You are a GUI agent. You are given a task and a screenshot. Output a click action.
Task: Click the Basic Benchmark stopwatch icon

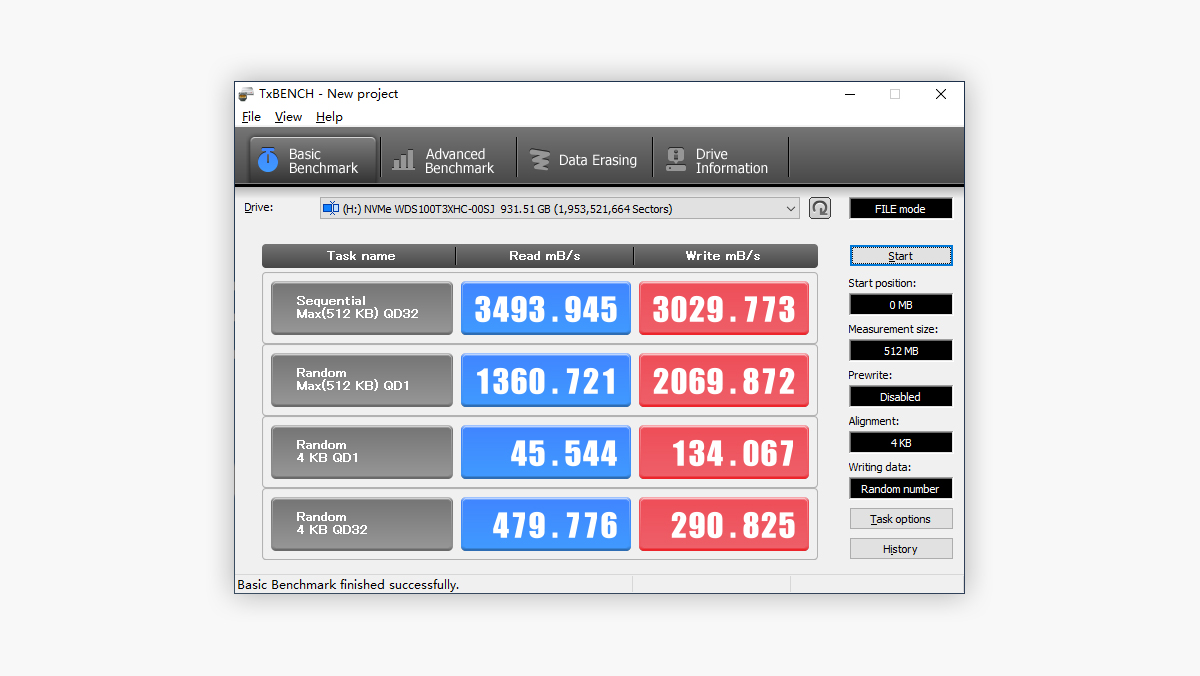[267, 160]
